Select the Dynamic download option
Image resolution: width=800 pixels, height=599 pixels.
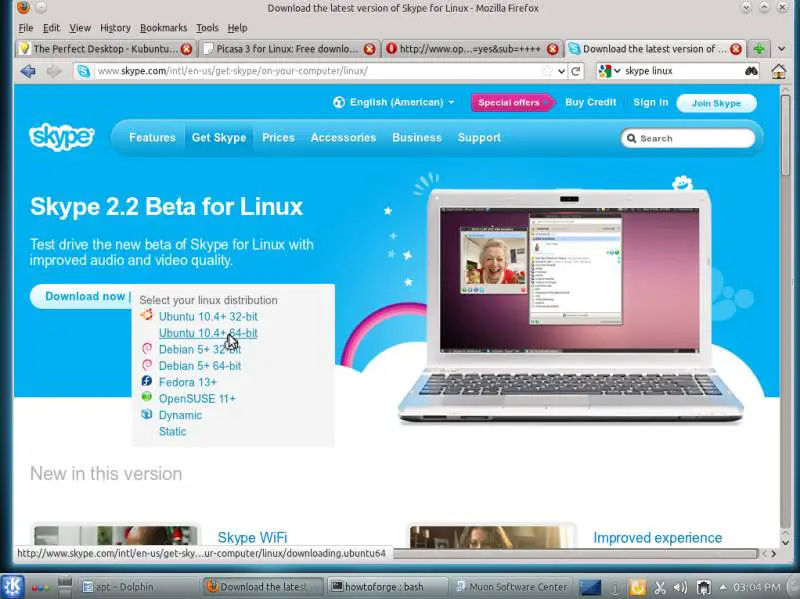[x=180, y=415]
